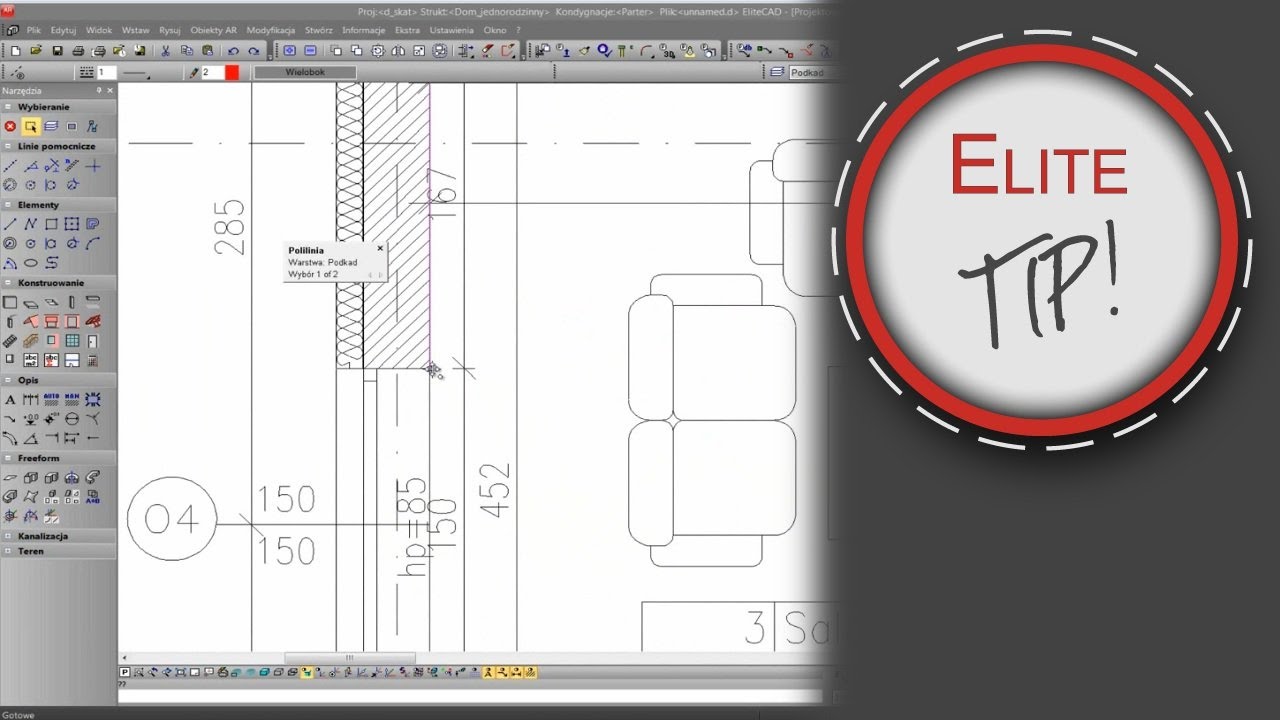Click the Redo arrow icon
This screenshot has width=1280, height=720.
253,50
